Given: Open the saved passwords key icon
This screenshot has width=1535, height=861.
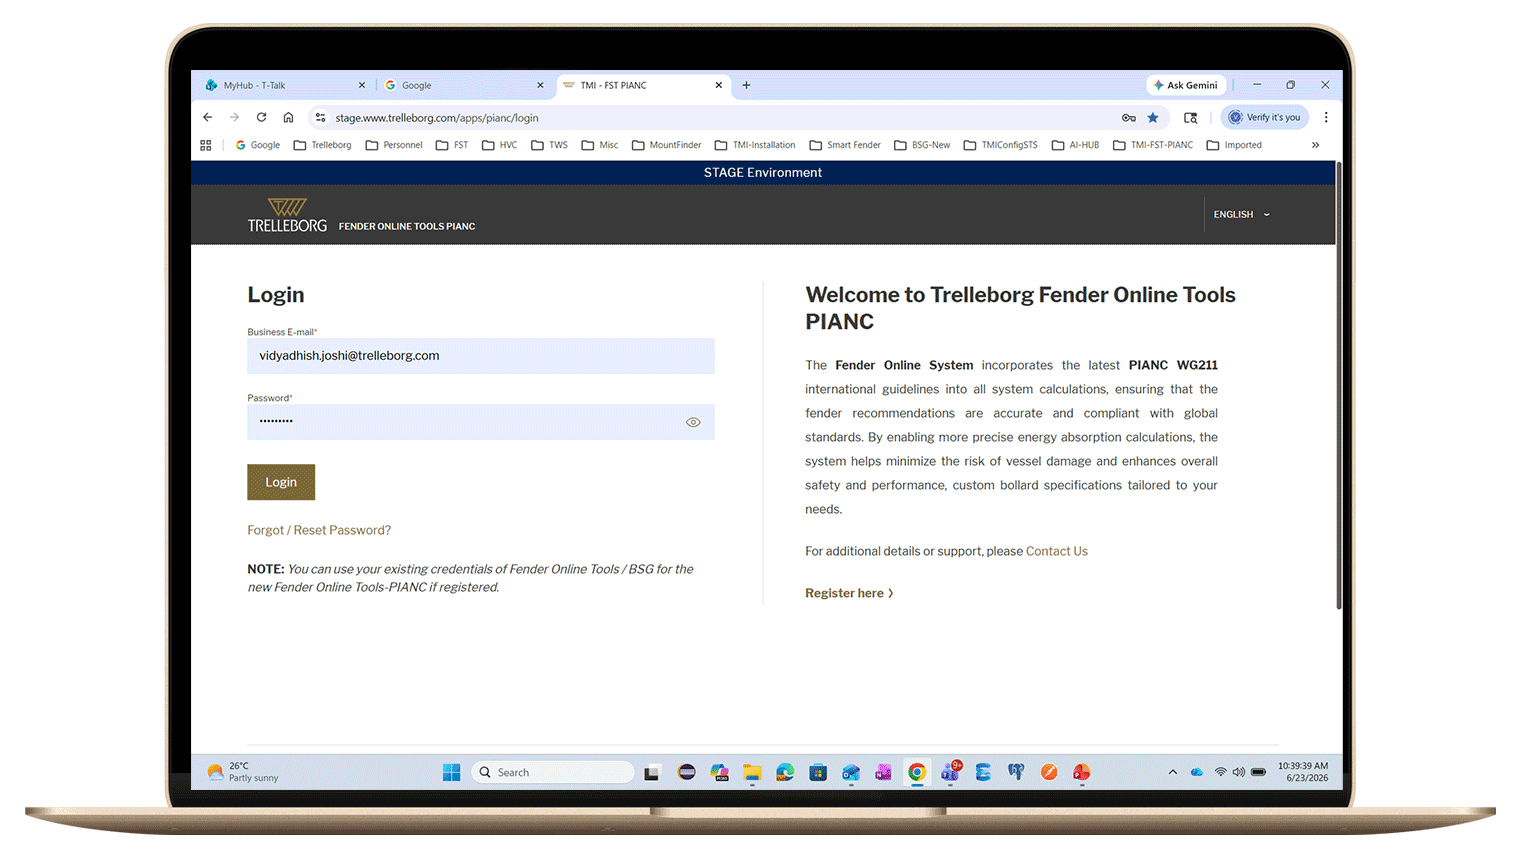Looking at the screenshot, I should [x=1128, y=117].
